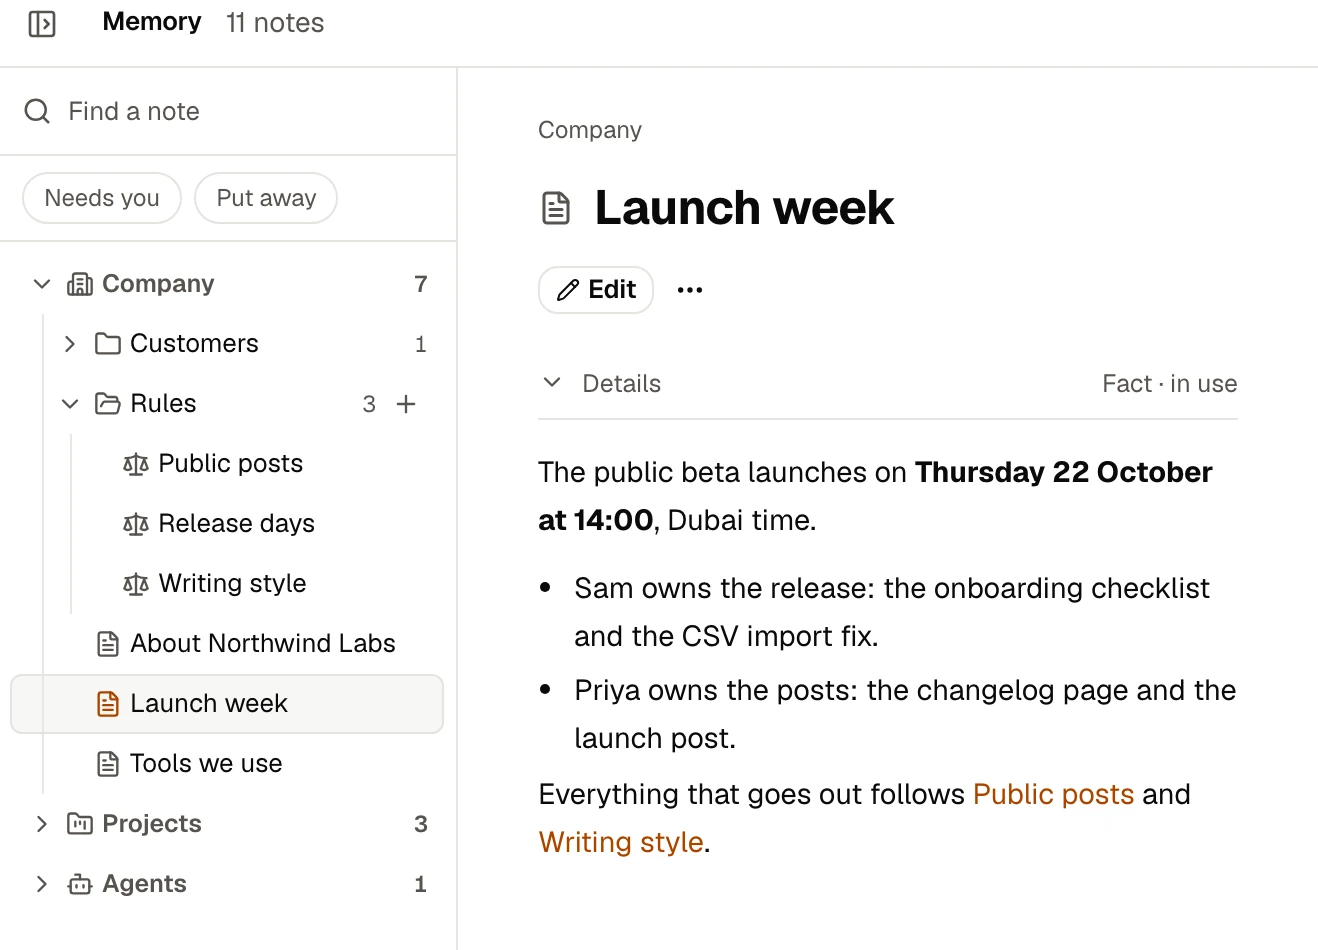Screen dimensions: 1318x950
Task: Edit the Launch week note
Action: click(596, 290)
